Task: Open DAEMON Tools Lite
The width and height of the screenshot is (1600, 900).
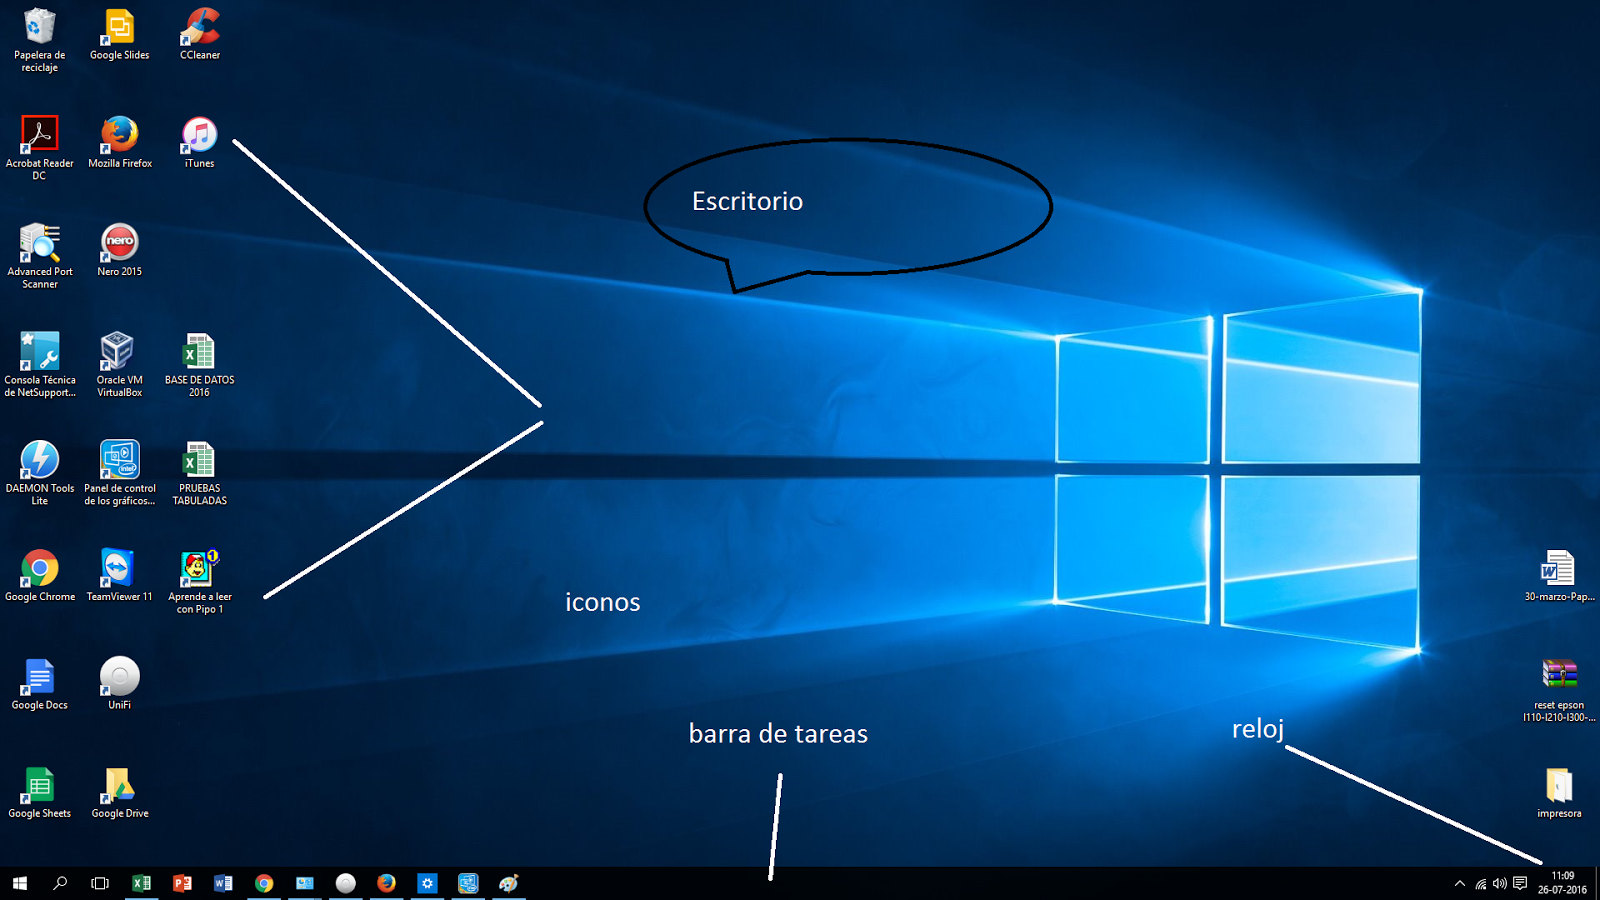Action: (39, 460)
